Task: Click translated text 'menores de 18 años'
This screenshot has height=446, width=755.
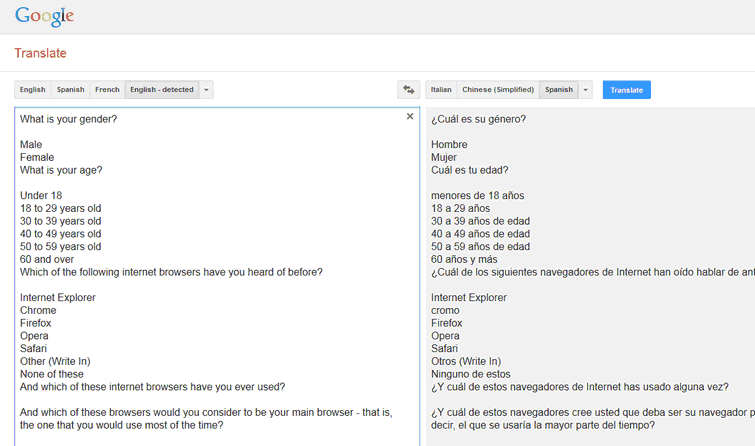Action: (x=478, y=196)
